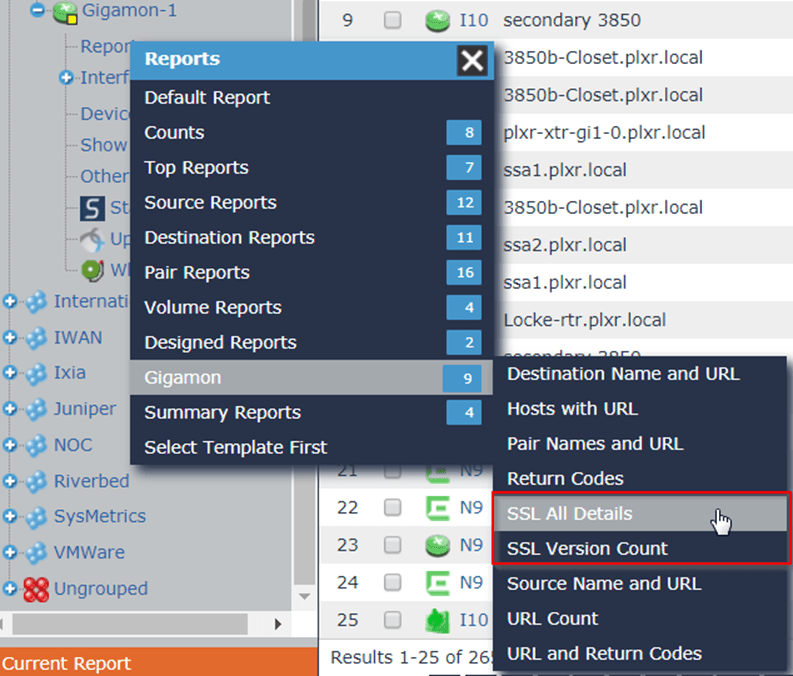793x676 pixels.
Task: Open the Gigamon-1 tree item
Action: tap(129, 10)
